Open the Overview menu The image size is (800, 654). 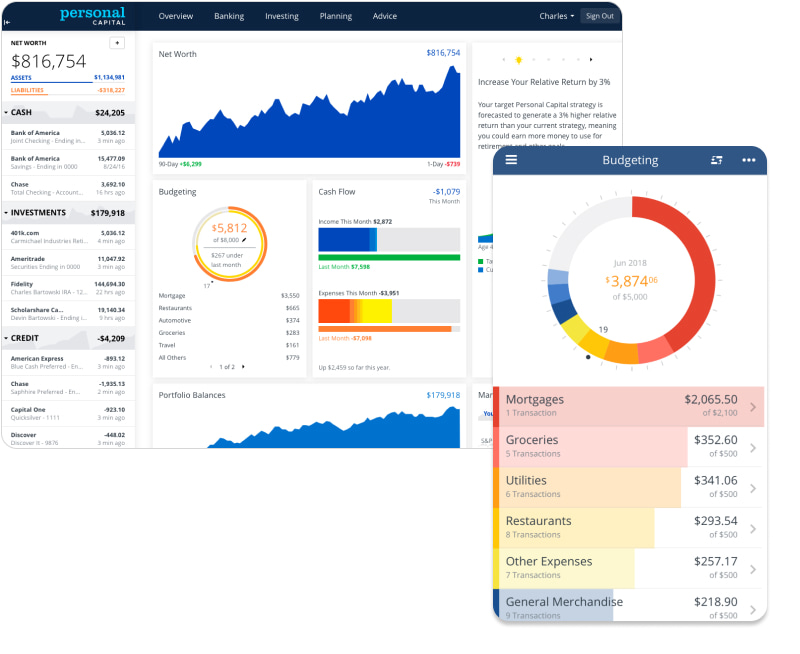(176, 16)
